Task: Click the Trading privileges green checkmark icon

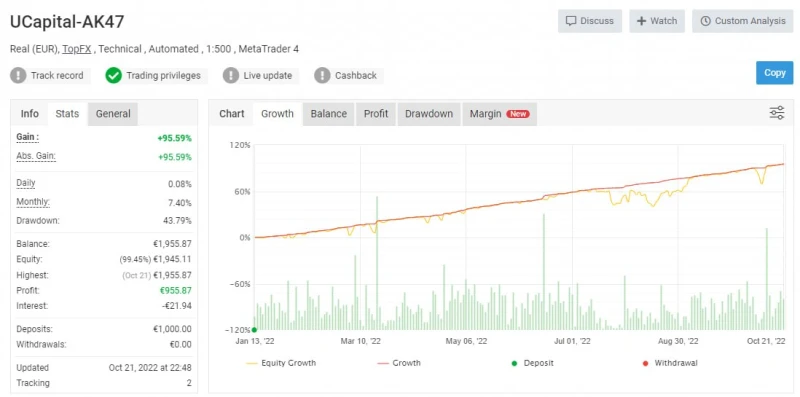Action: [113, 76]
